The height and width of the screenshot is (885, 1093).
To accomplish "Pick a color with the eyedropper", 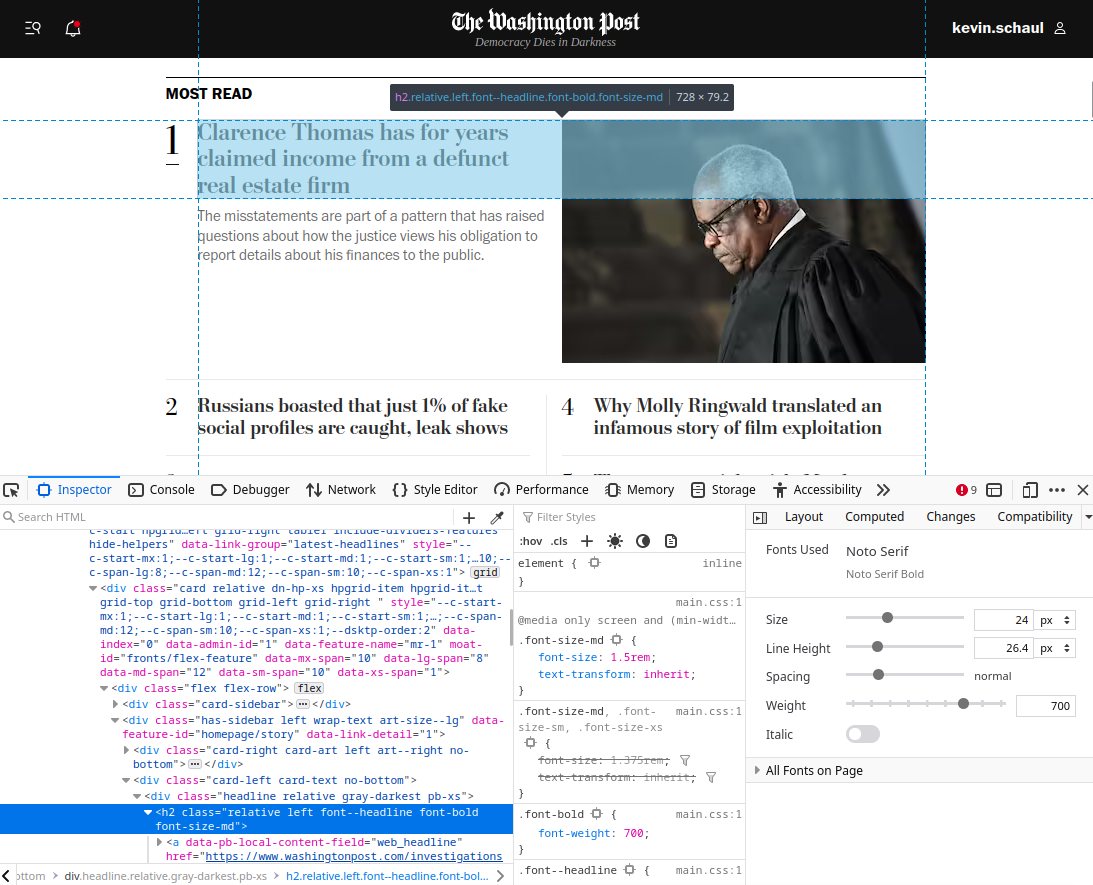I will pyautogui.click(x=497, y=518).
